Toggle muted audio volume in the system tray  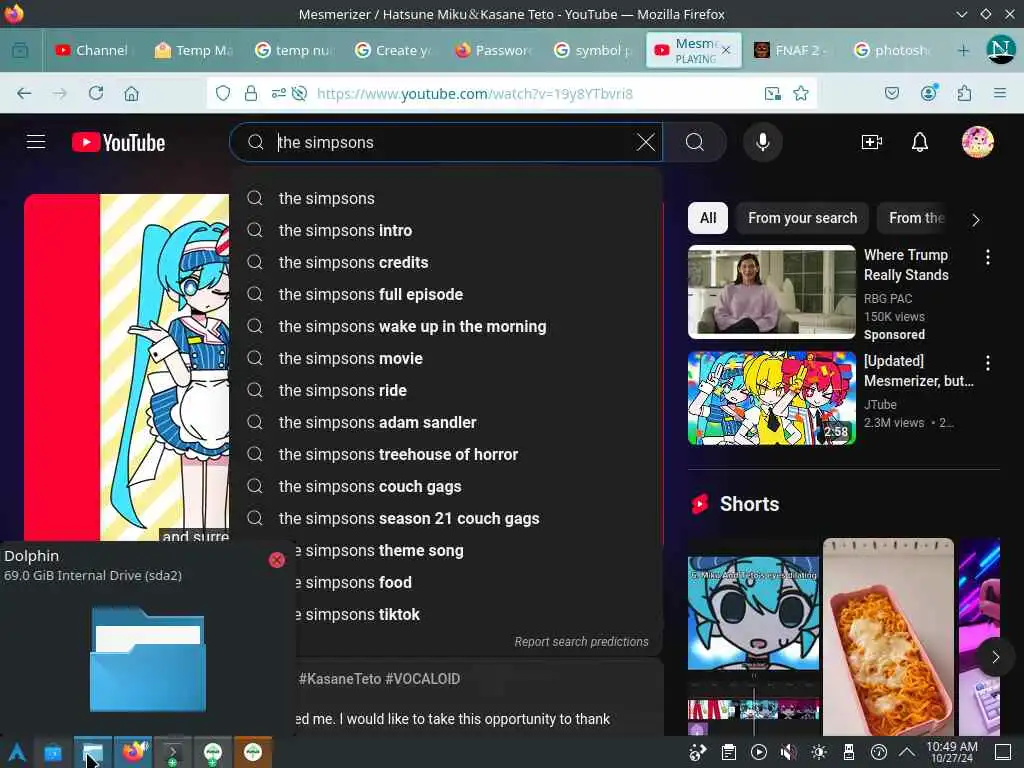coord(788,752)
